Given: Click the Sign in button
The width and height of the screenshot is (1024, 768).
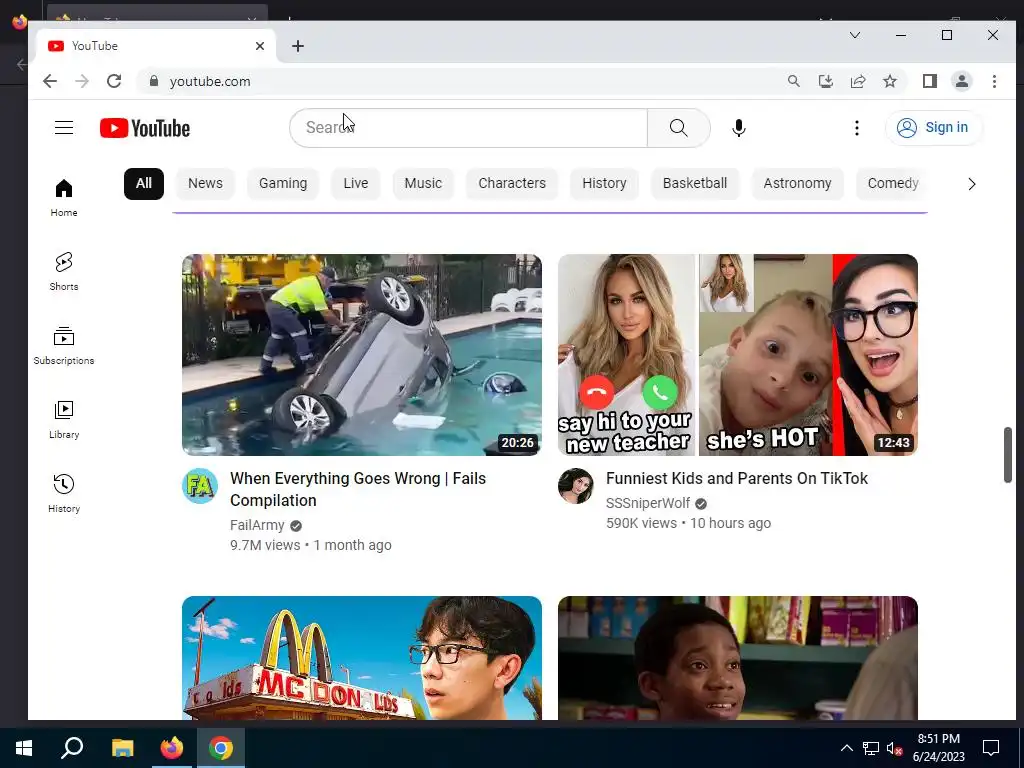Looking at the screenshot, I should (x=933, y=127).
